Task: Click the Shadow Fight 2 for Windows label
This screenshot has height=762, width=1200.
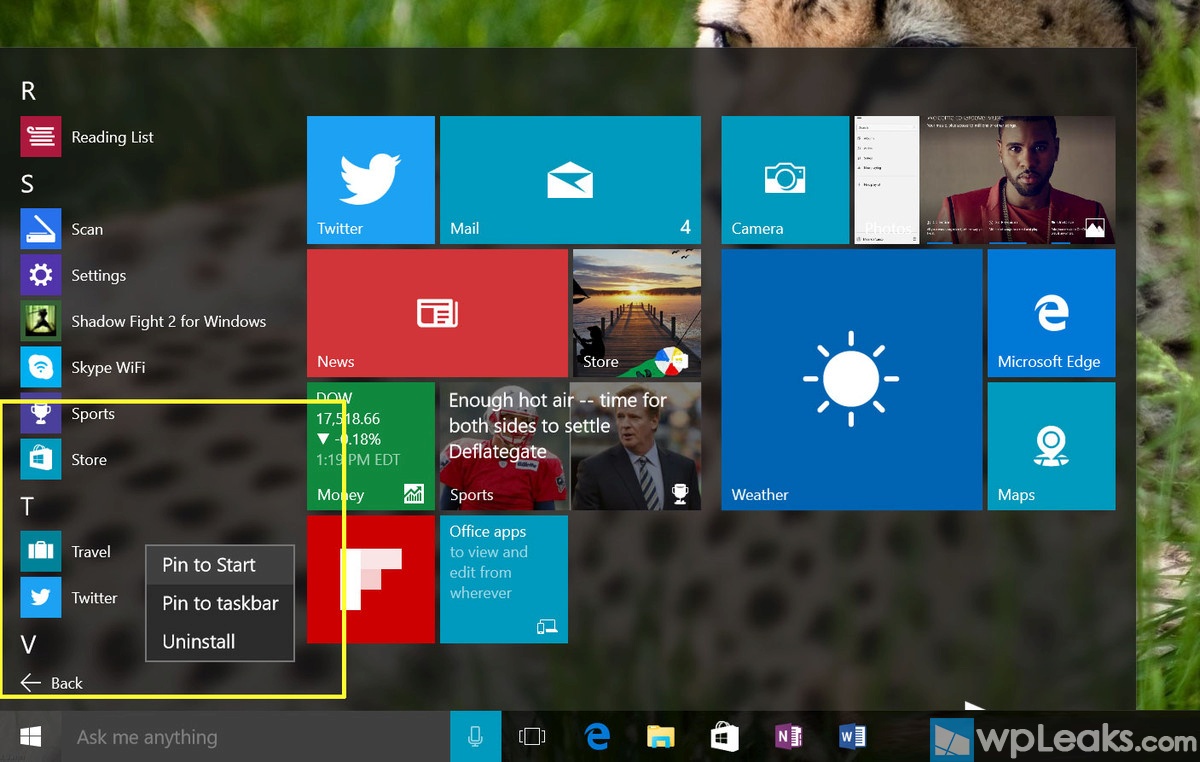Action: (x=168, y=321)
